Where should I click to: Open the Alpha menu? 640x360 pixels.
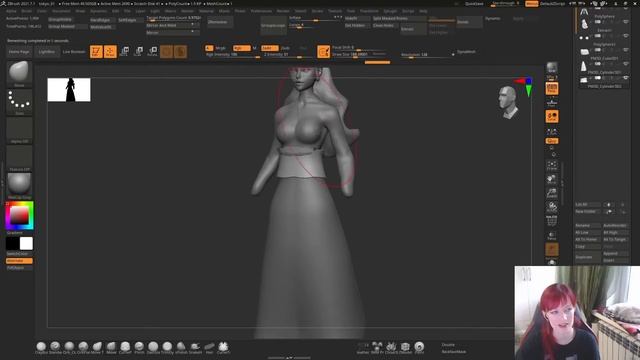pos(11,11)
